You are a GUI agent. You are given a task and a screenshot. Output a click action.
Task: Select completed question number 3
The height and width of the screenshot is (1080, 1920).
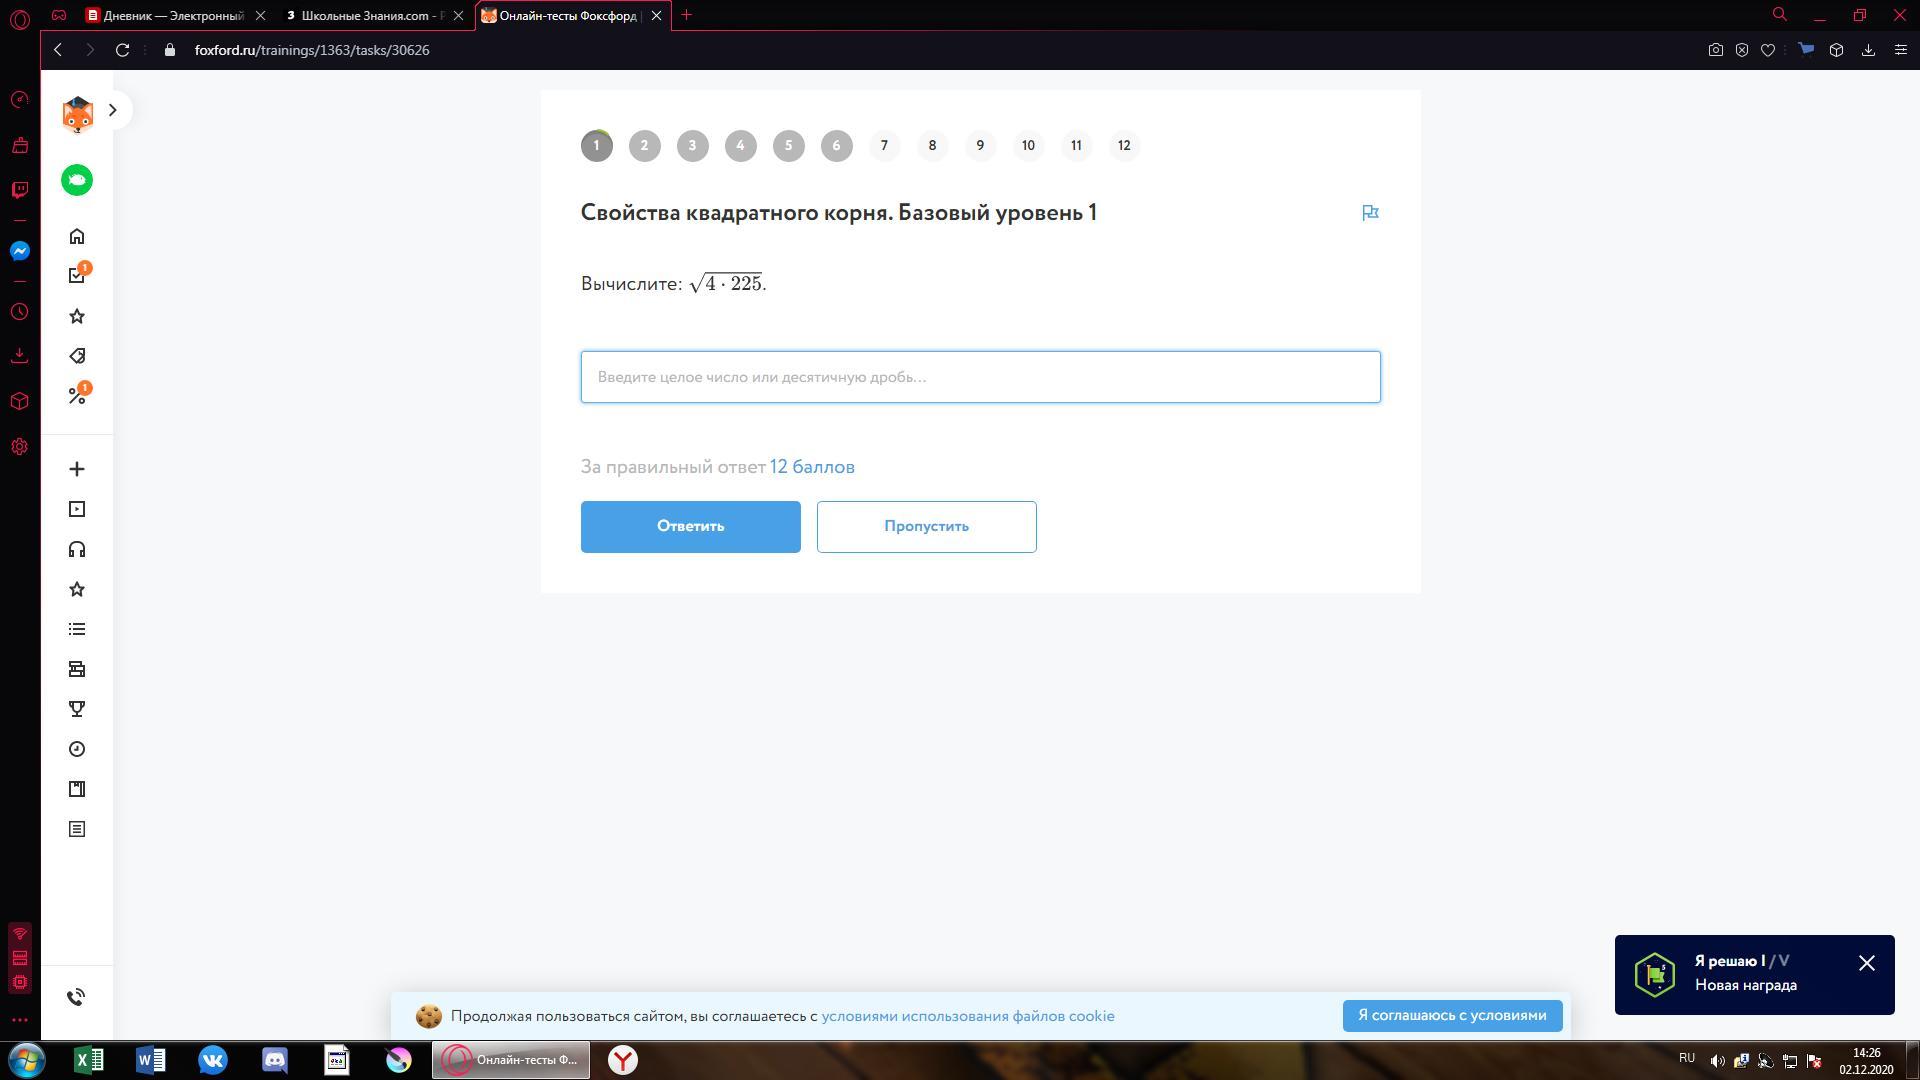pos(692,146)
